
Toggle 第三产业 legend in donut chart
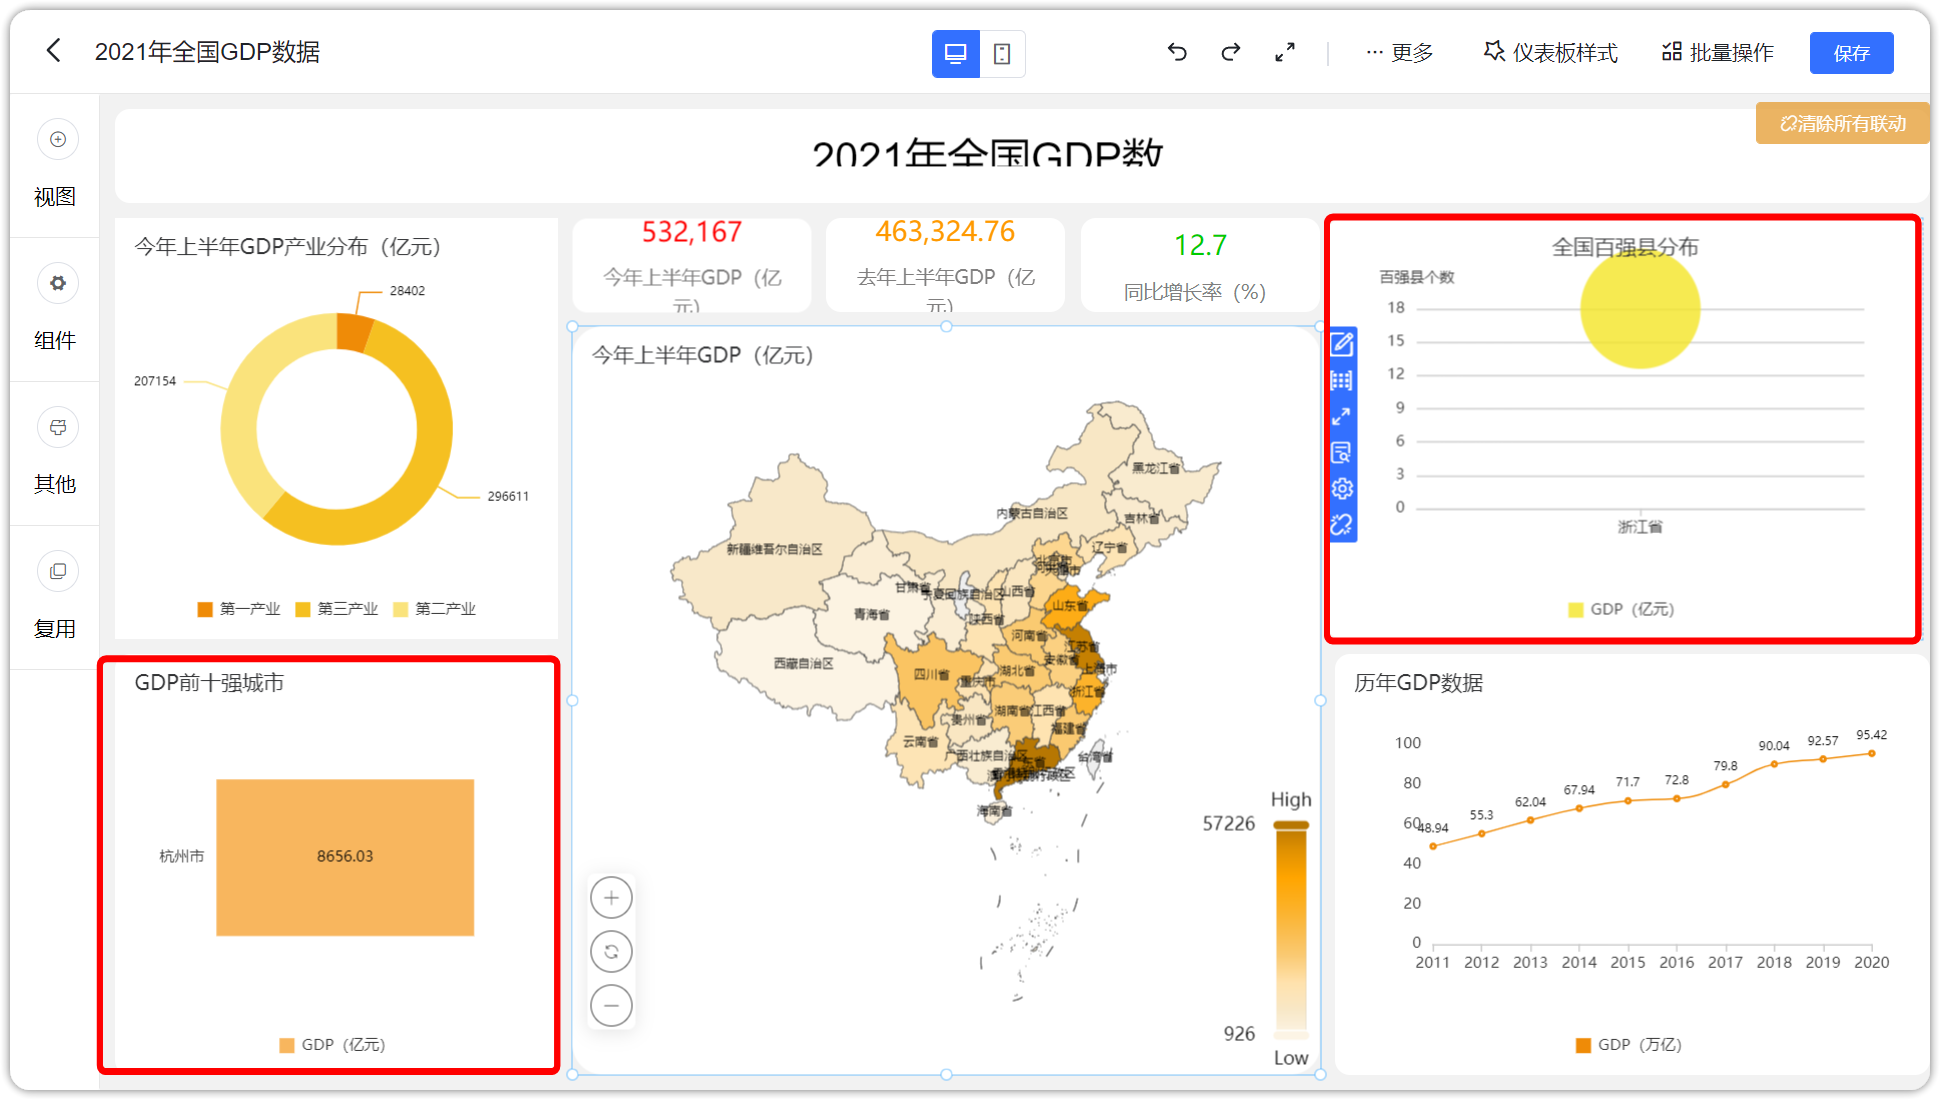click(x=337, y=609)
